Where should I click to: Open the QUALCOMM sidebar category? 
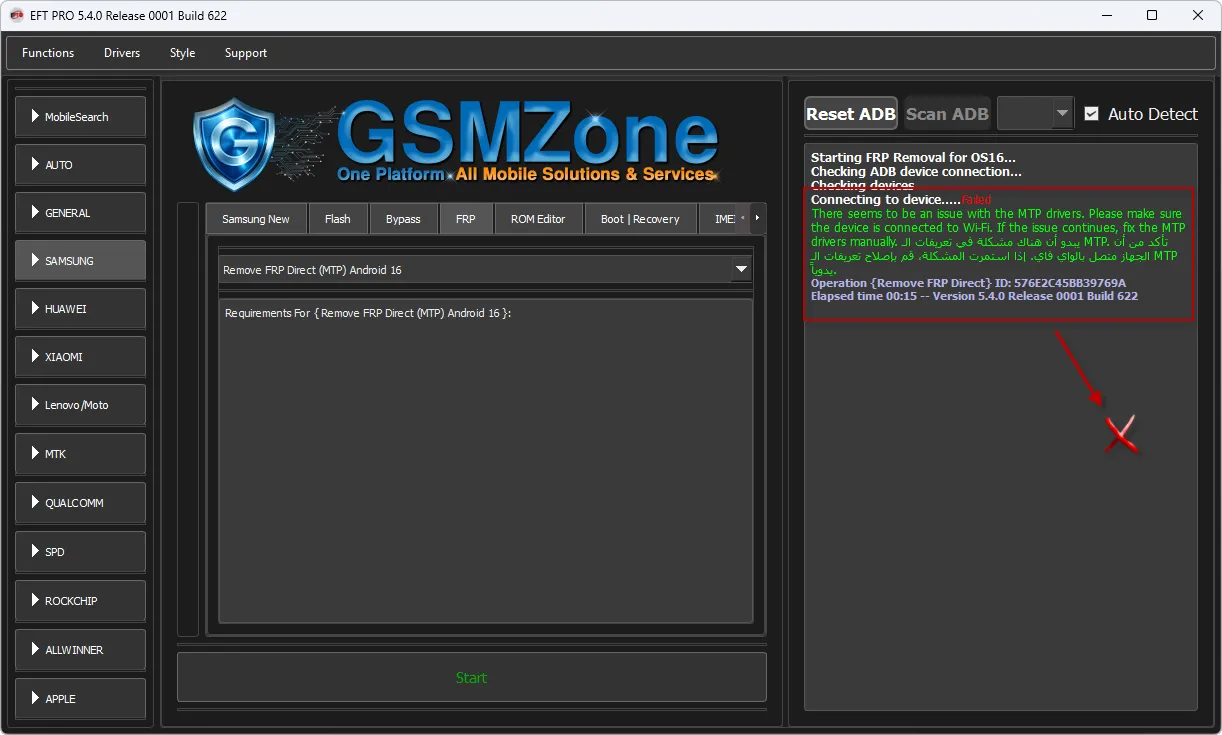[x=80, y=503]
